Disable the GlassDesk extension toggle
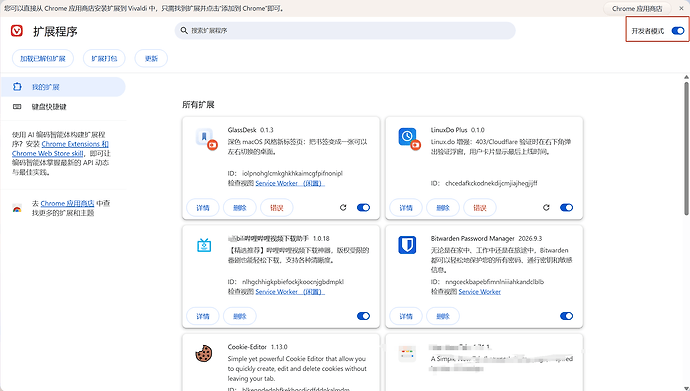690x391 pixels. [x=363, y=208]
